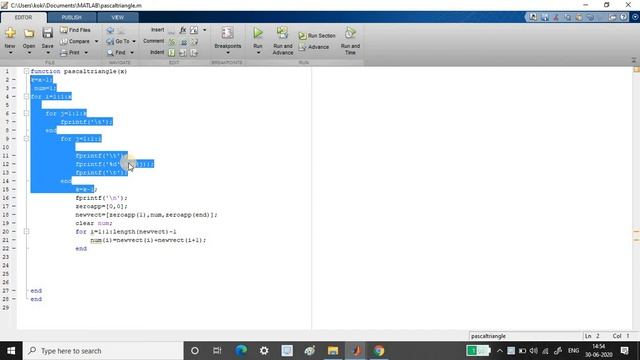640x360 pixels.
Task: Collapse the for loop at line 9
Action: pos(26,139)
